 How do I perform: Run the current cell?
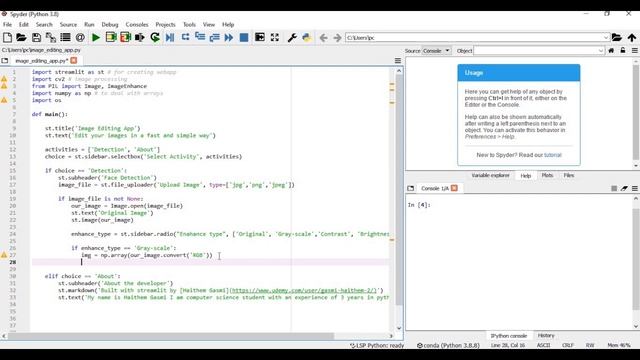111,38
